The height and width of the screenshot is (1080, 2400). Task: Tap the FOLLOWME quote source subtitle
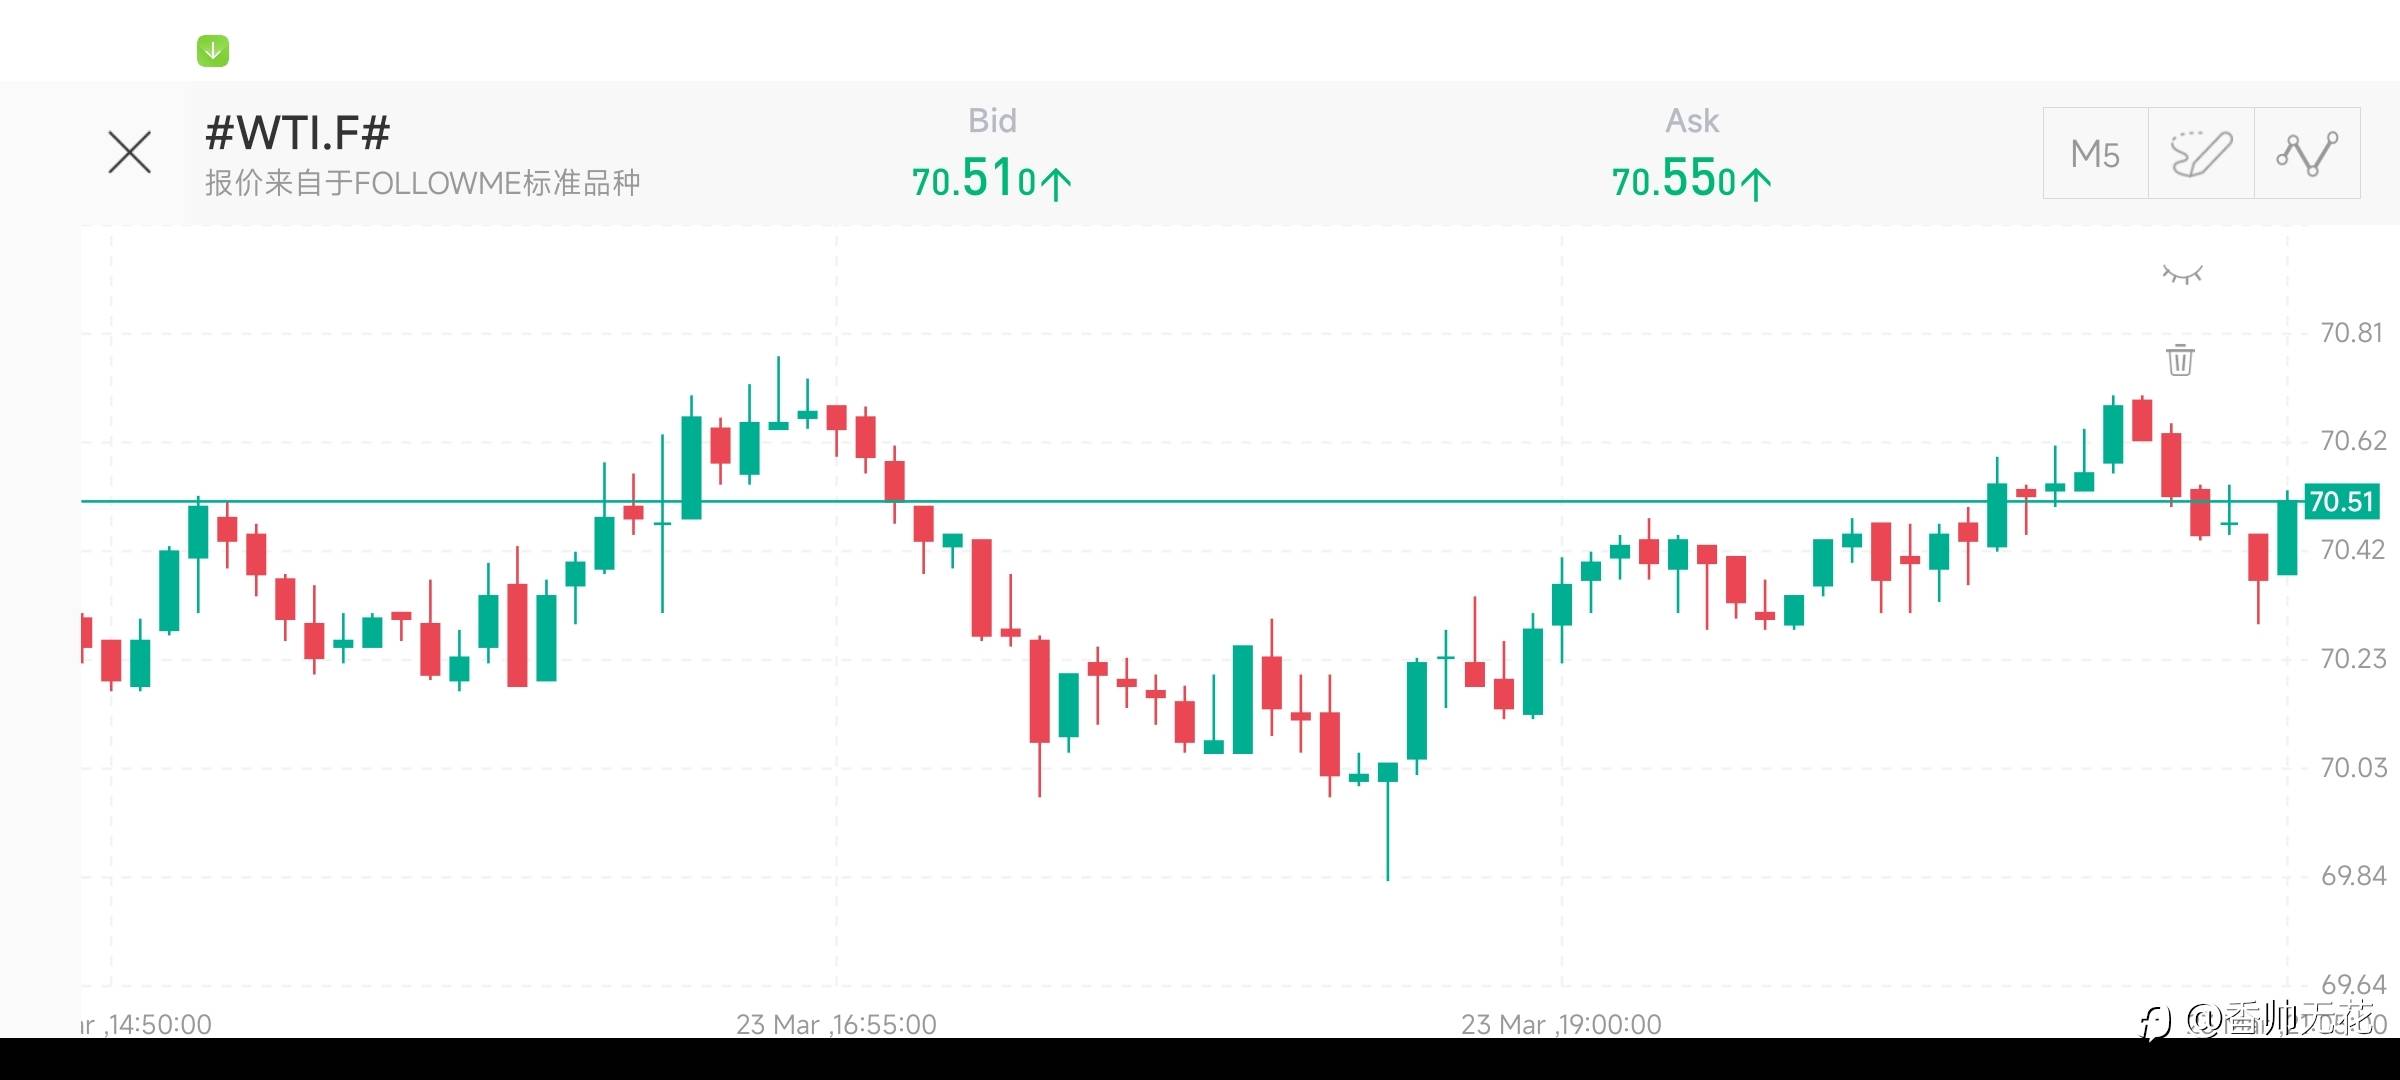pos(422,183)
